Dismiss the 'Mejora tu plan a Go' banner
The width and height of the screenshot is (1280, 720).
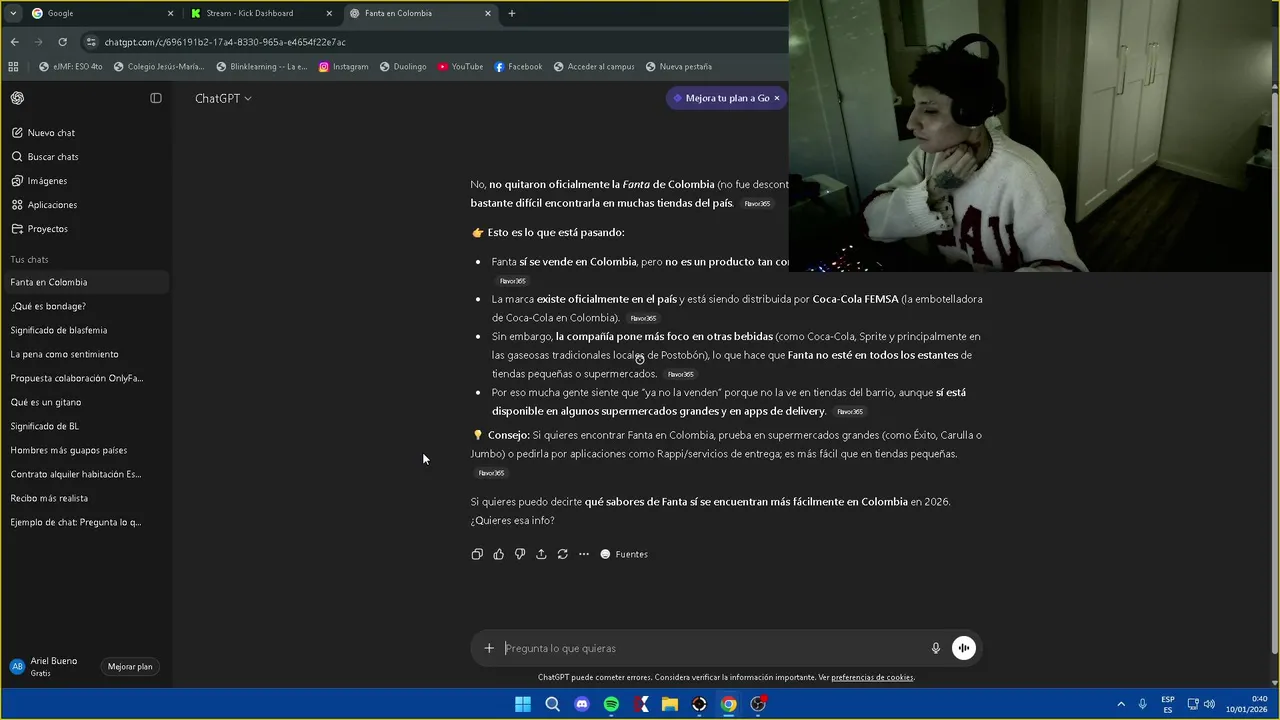tap(777, 98)
